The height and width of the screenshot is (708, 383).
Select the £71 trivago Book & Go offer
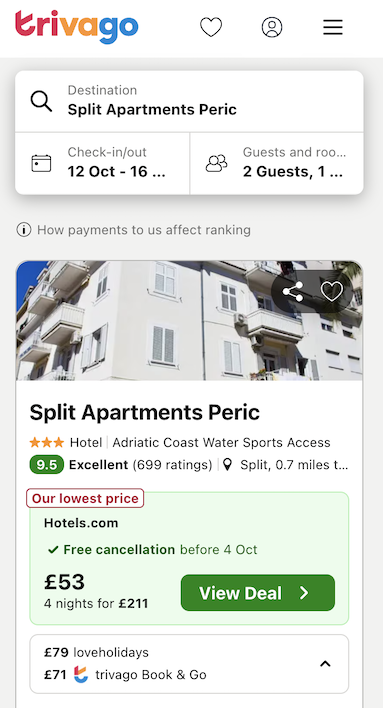pos(125,675)
